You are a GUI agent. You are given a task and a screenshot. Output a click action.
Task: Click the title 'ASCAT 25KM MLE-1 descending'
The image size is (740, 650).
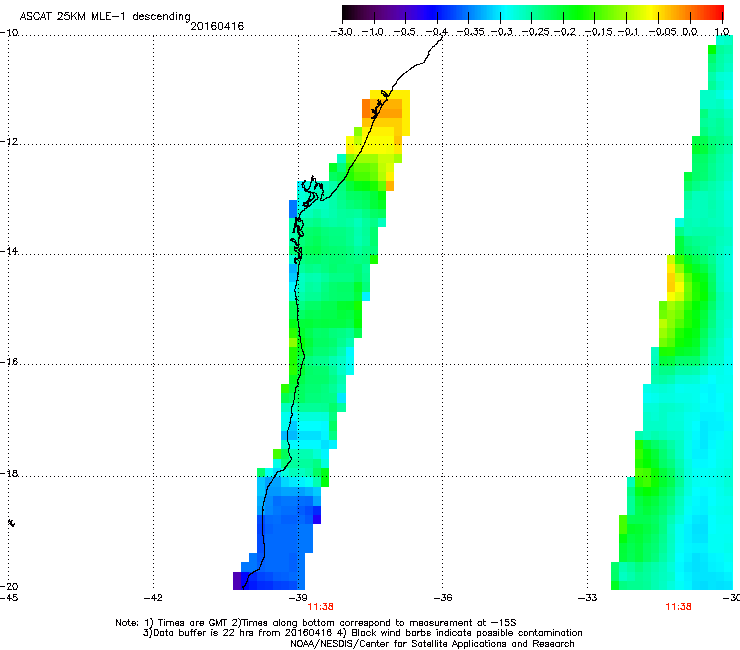coord(105,17)
